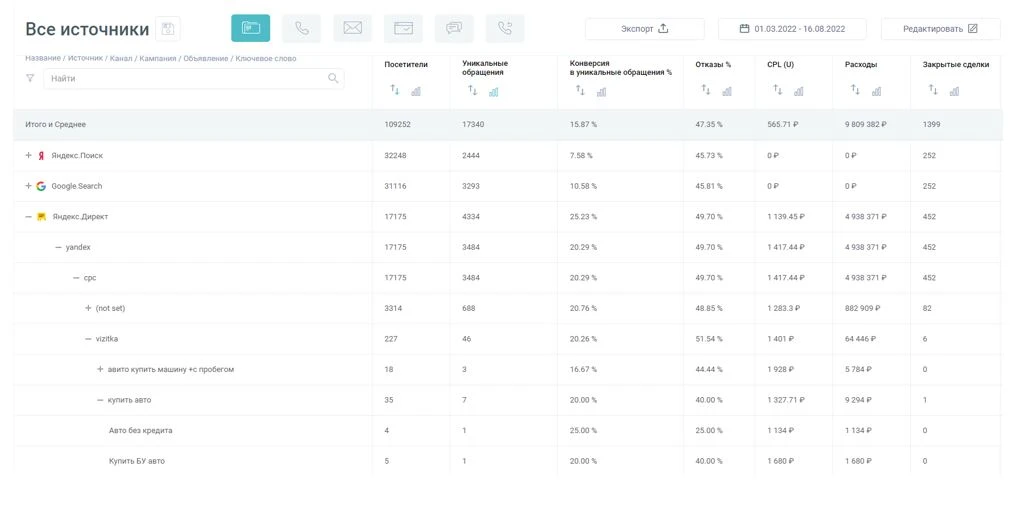The width and height of the screenshot is (1024, 507).
Task: Expand the (not set) campaign row
Action: pyautogui.click(x=88, y=308)
